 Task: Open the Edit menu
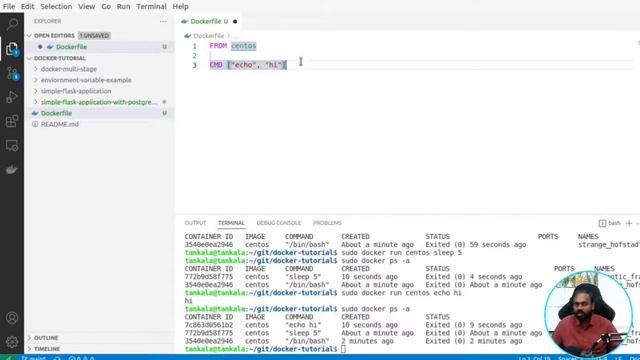tap(27, 7)
